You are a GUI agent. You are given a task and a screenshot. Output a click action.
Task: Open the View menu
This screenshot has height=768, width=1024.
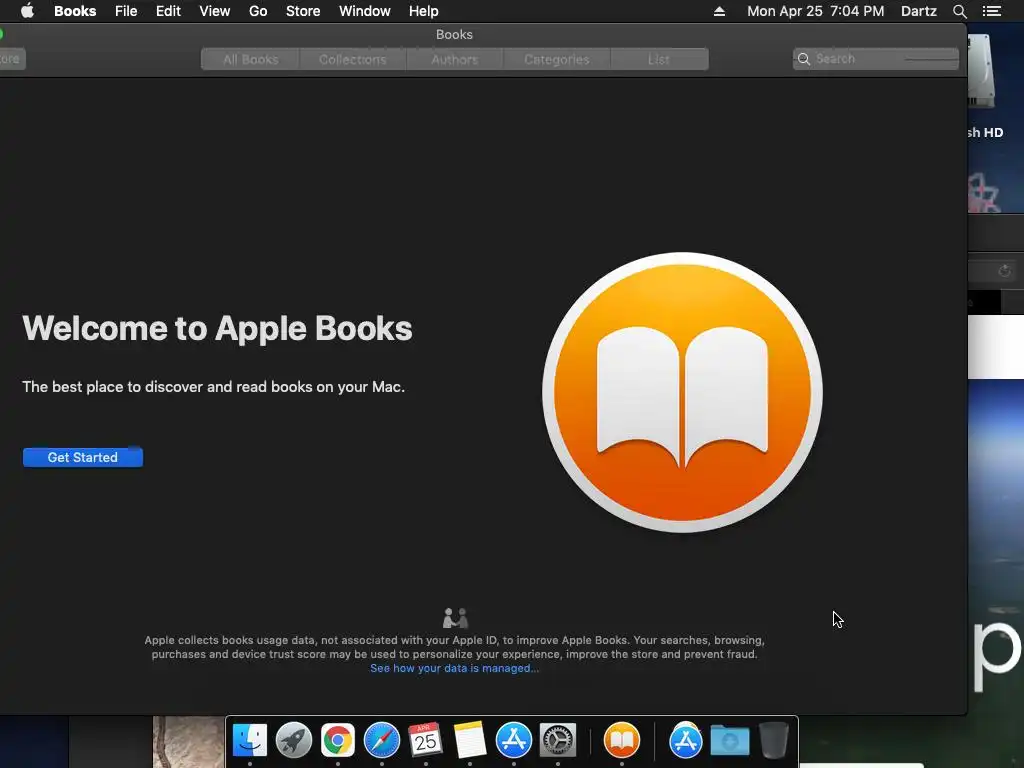(x=215, y=11)
